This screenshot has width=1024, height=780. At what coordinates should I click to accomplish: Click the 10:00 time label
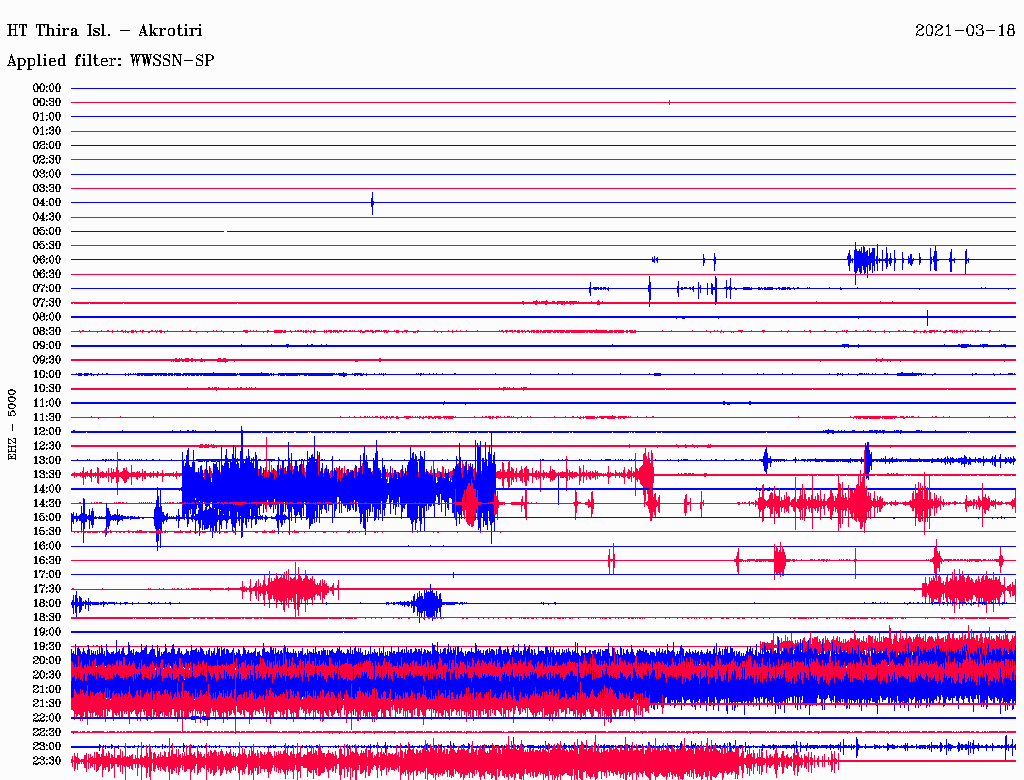pos(47,374)
